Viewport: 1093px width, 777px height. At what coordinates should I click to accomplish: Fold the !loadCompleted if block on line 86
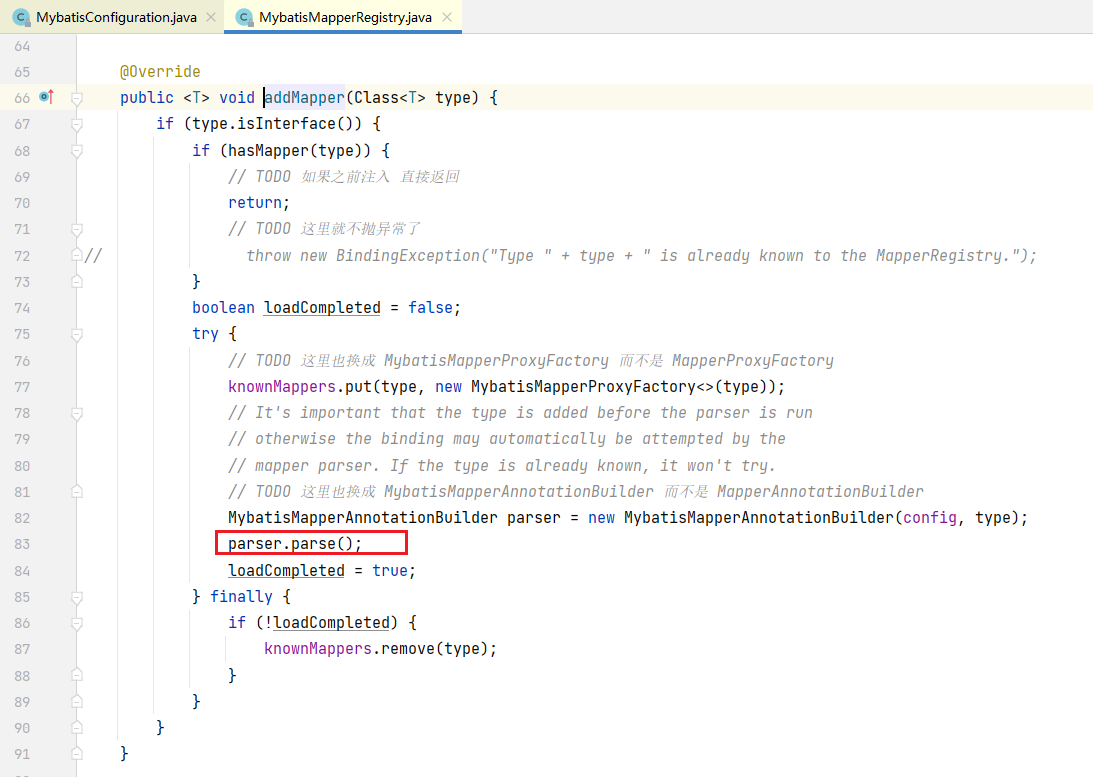pos(76,622)
